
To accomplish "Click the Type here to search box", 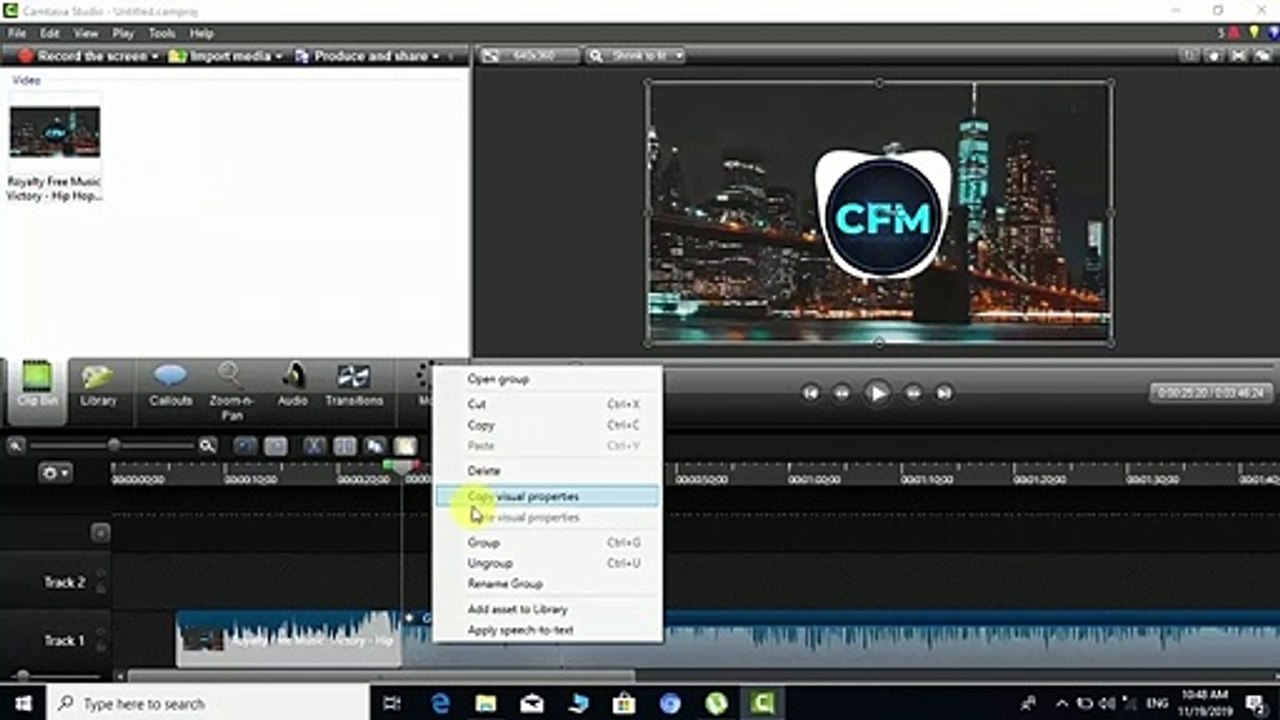I will (x=209, y=703).
